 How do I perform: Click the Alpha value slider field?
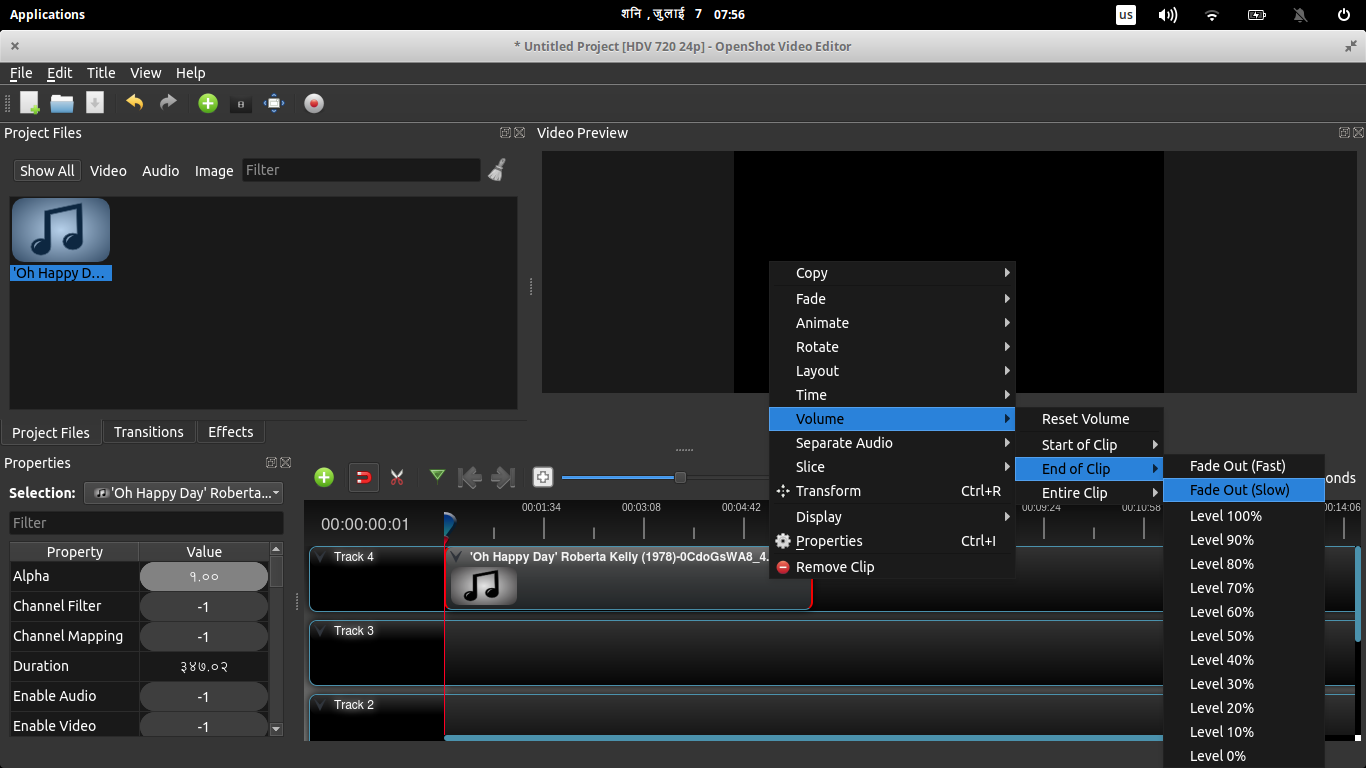[204, 576]
